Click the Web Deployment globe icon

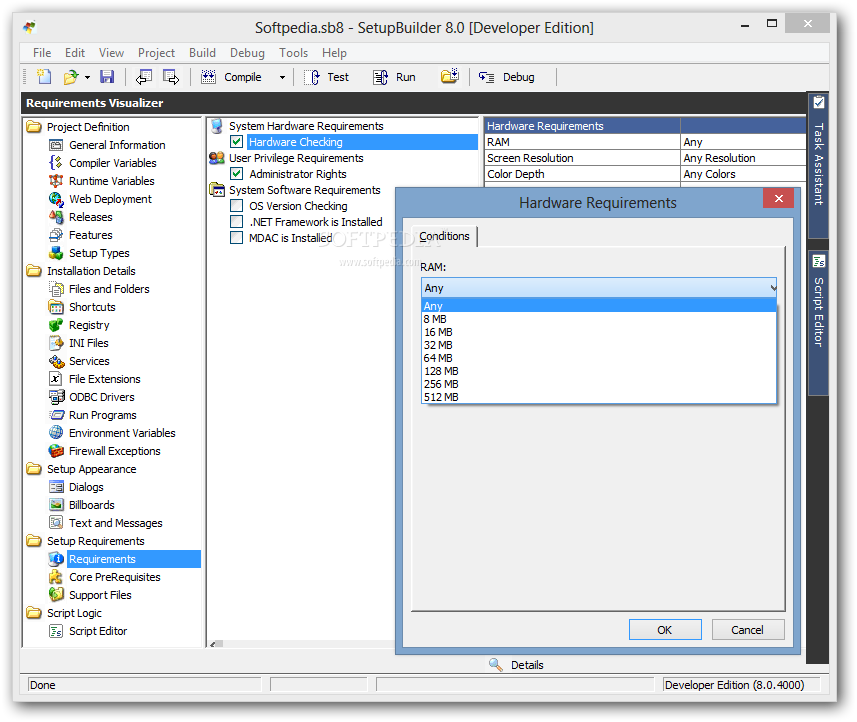point(56,199)
